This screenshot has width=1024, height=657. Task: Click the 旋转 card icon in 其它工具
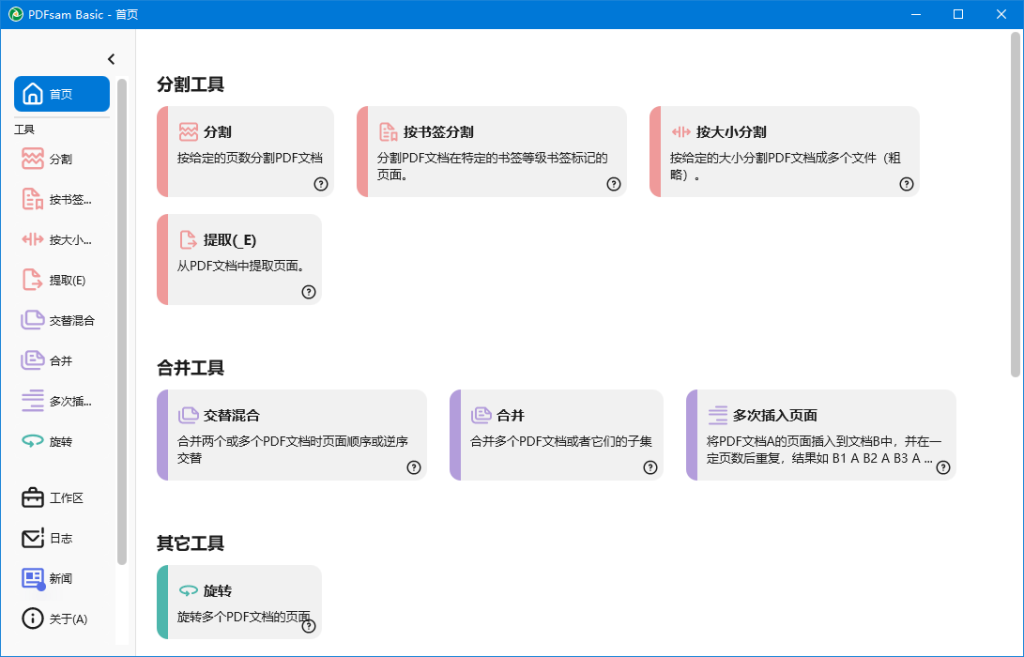click(188, 590)
